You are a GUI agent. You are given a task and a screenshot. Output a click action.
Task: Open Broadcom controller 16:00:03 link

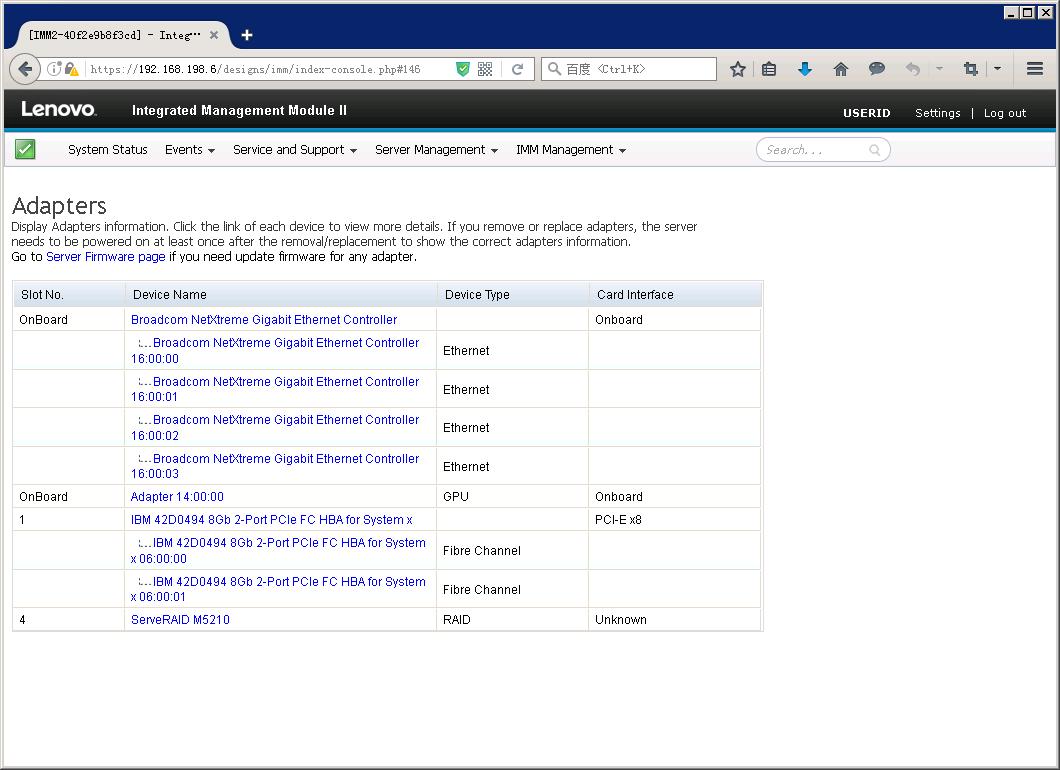(x=275, y=466)
